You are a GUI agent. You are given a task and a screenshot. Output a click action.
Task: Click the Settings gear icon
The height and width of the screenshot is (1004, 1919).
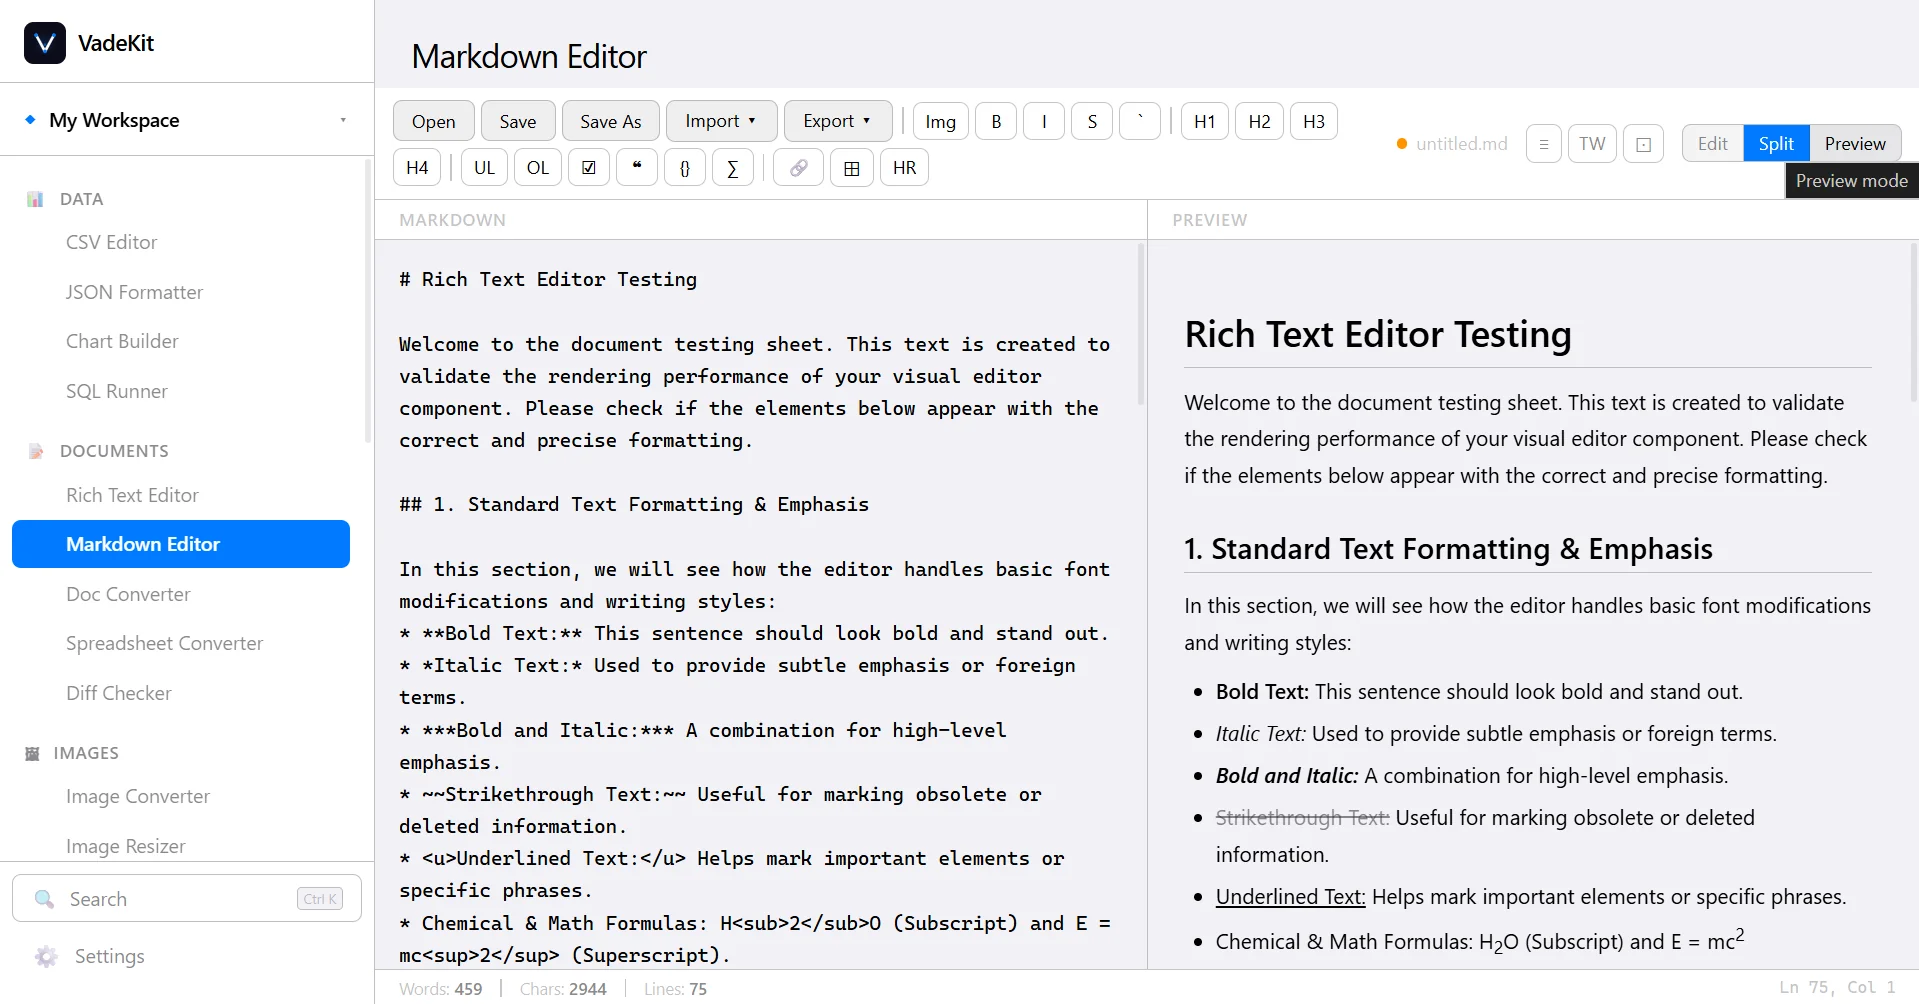pos(46,956)
